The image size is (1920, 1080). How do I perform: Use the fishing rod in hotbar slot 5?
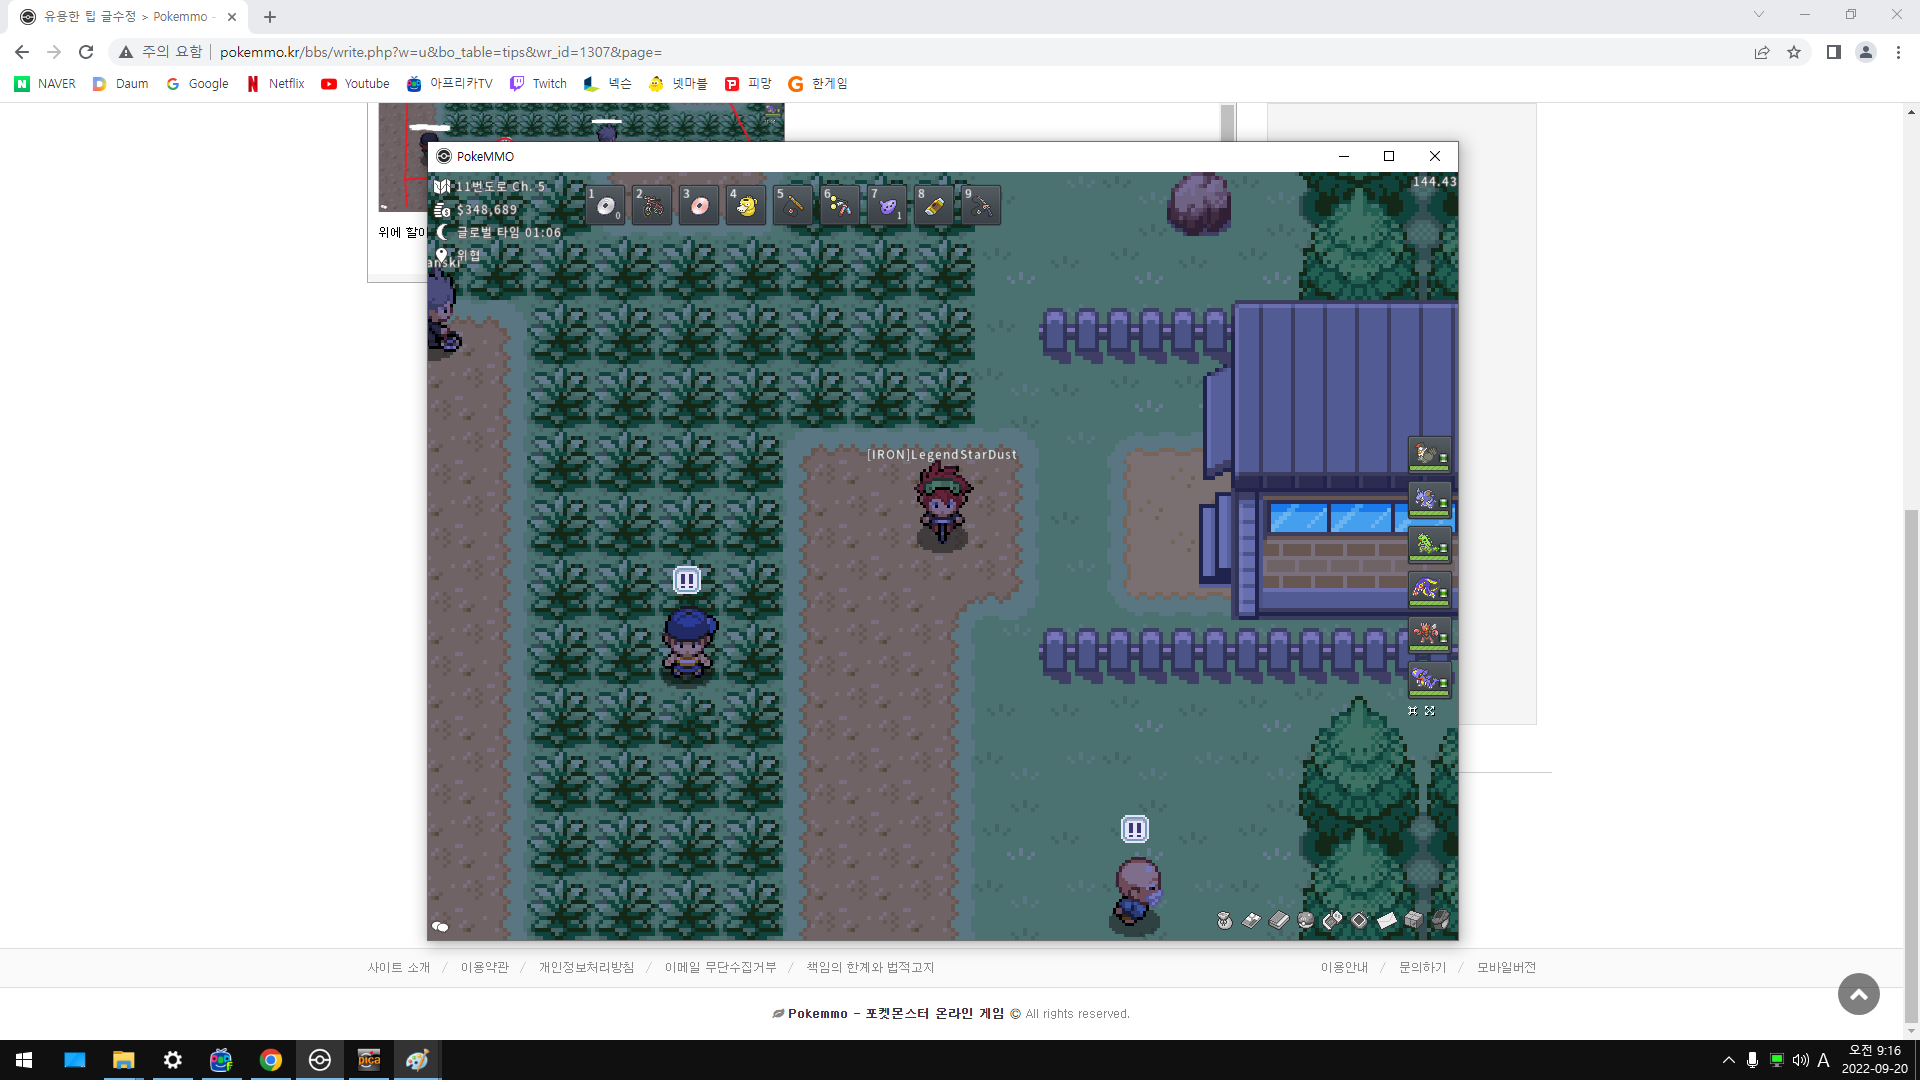(793, 206)
